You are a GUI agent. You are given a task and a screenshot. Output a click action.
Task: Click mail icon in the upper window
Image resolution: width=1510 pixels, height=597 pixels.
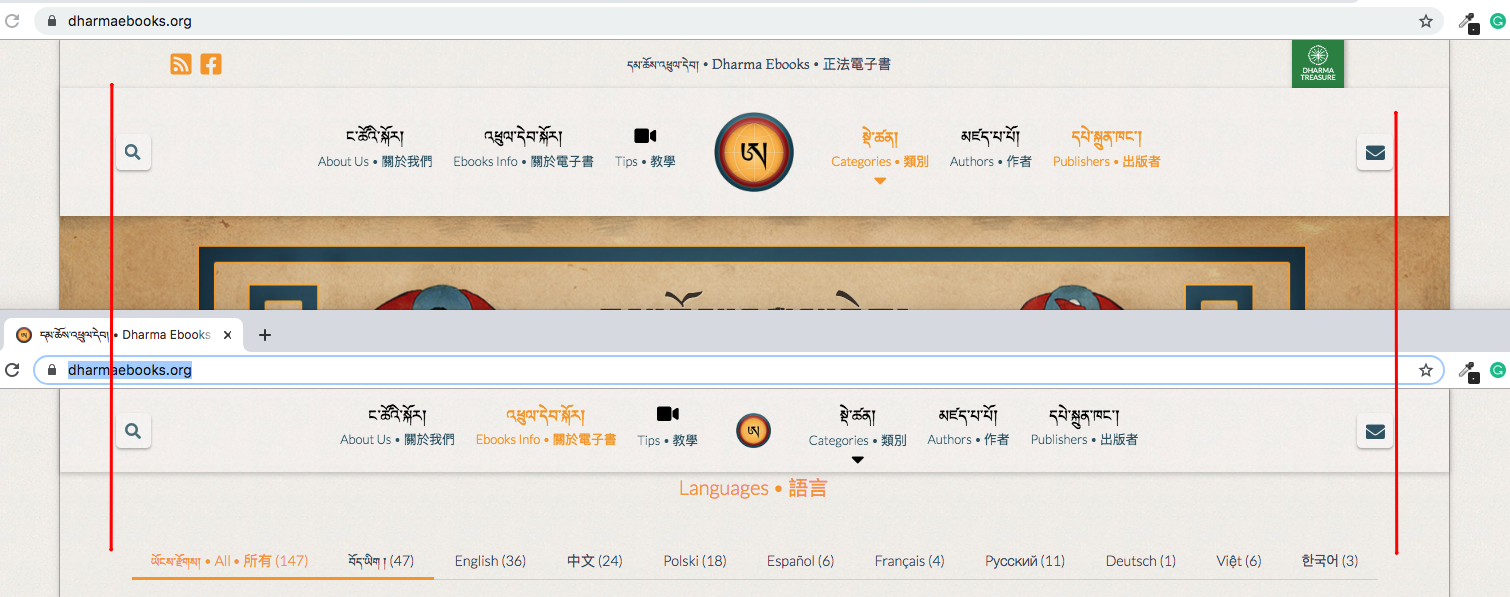tap(1375, 153)
